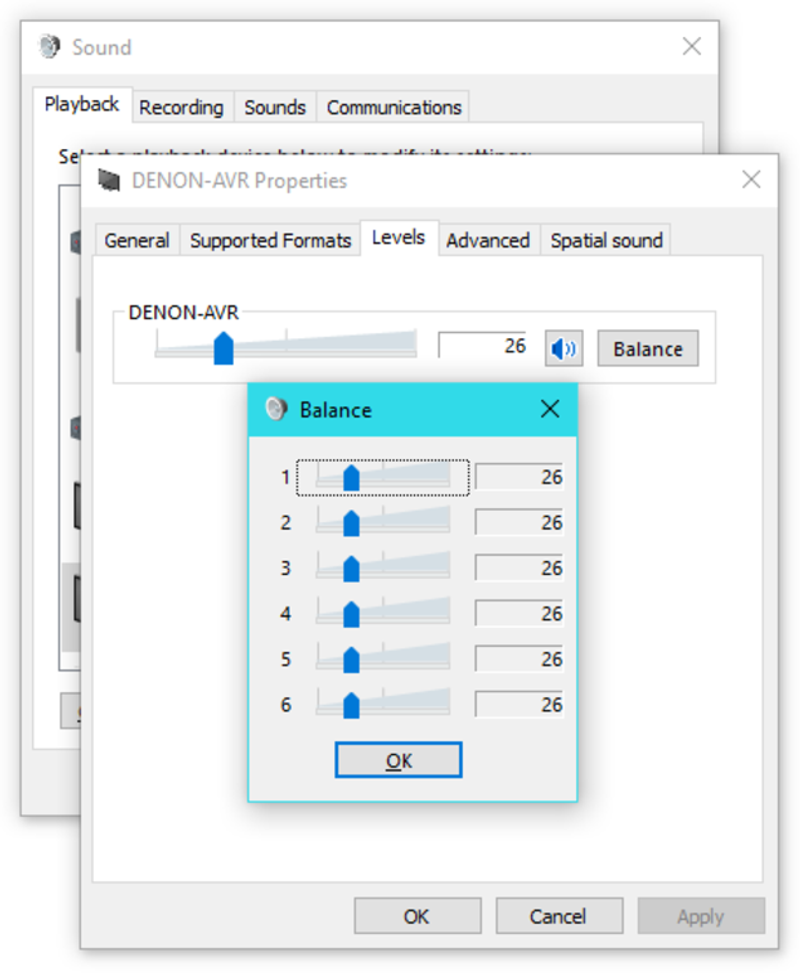
Task: Open the Spatial sound tab
Action: pos(606,240)
